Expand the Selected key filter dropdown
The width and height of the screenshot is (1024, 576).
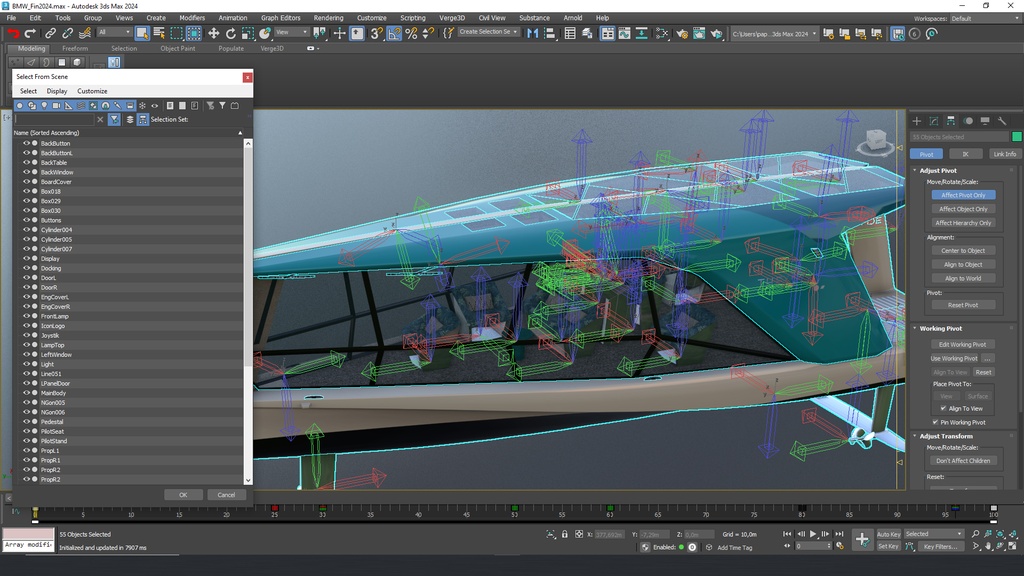pos(933,534)
